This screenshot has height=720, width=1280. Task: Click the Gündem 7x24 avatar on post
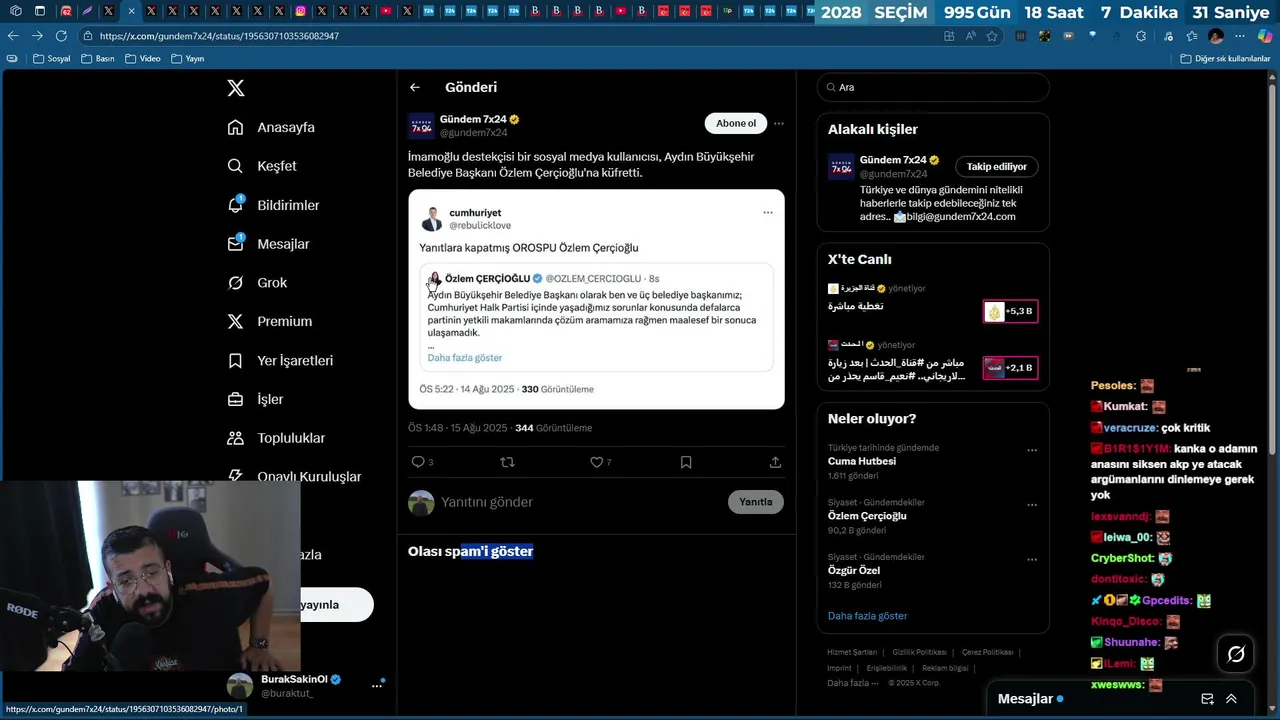point(421,125)
